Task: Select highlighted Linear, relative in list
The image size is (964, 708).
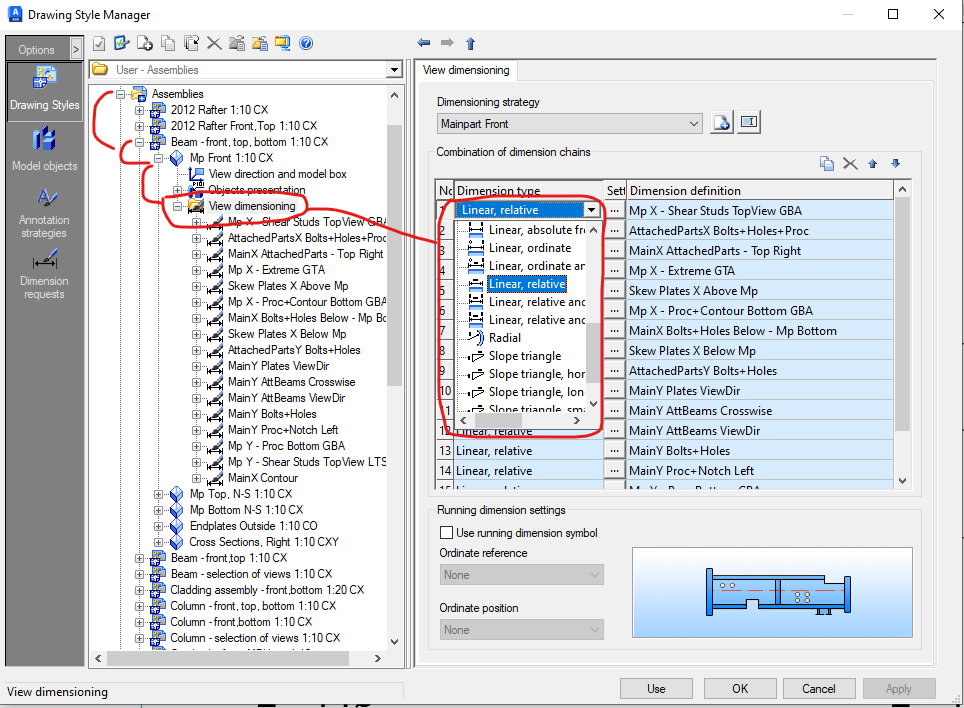Action: [527, 284]
